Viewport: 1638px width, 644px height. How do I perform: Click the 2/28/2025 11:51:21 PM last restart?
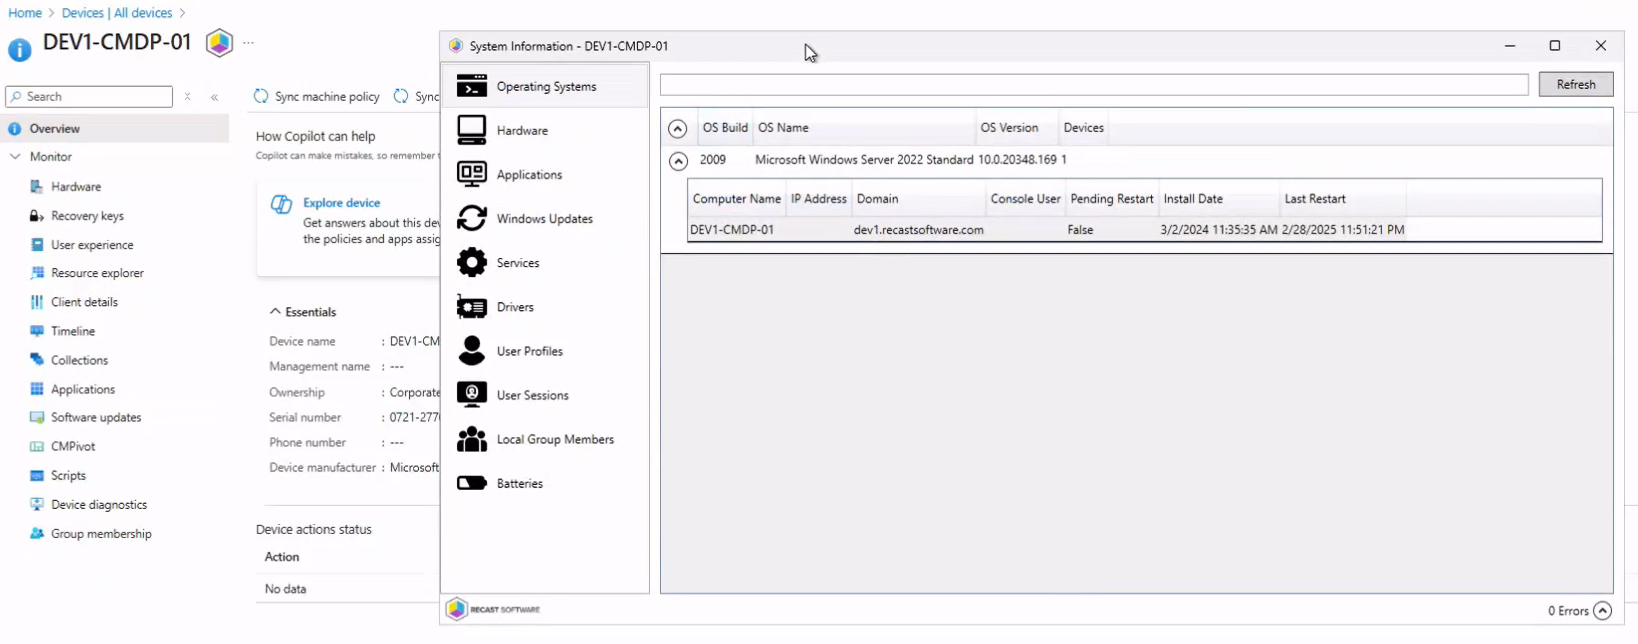coord(1343,229)
